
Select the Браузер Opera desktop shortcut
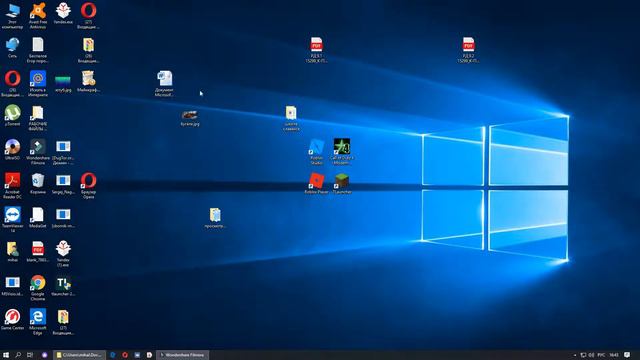point(88,186)
